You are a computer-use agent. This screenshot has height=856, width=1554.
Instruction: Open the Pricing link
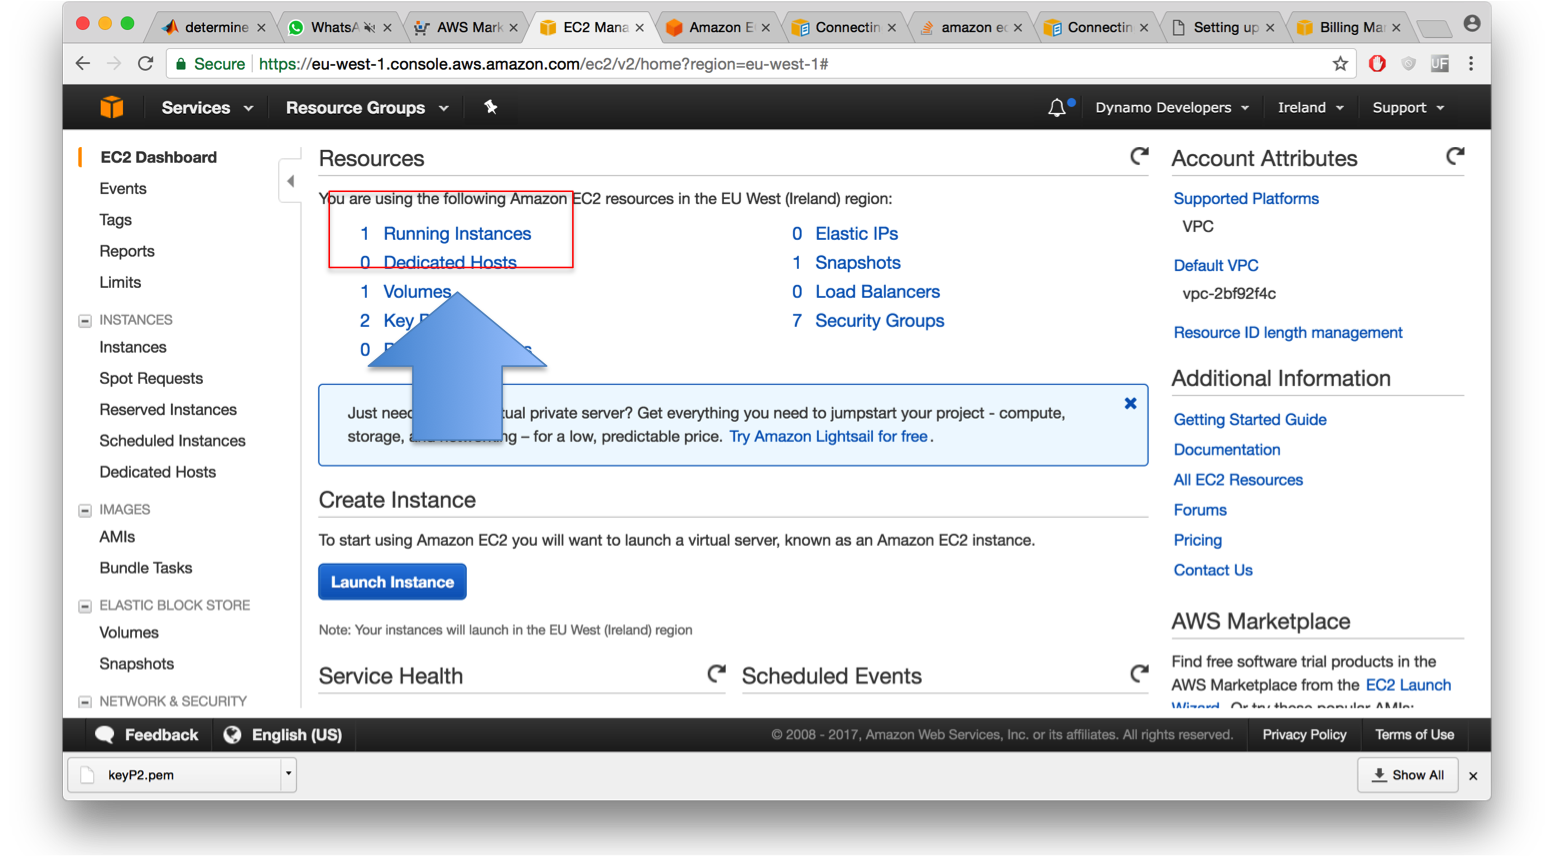(1198, 540)
